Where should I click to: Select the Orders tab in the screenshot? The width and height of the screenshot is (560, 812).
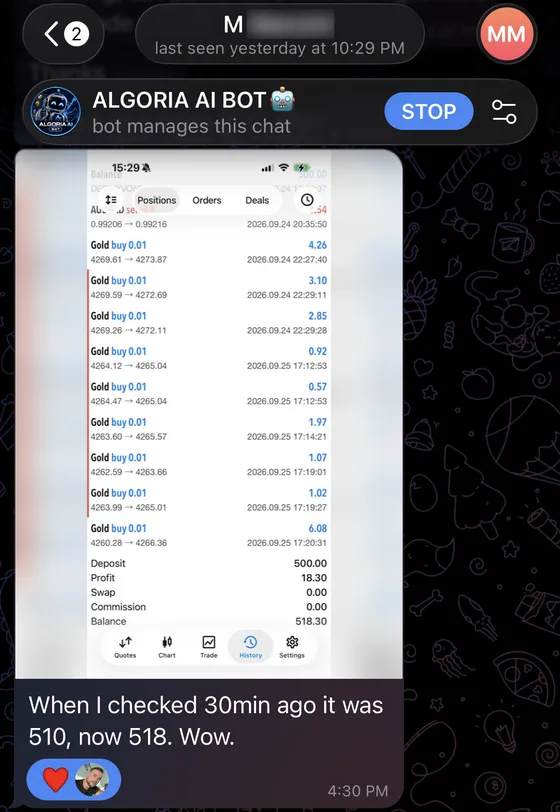207,200
